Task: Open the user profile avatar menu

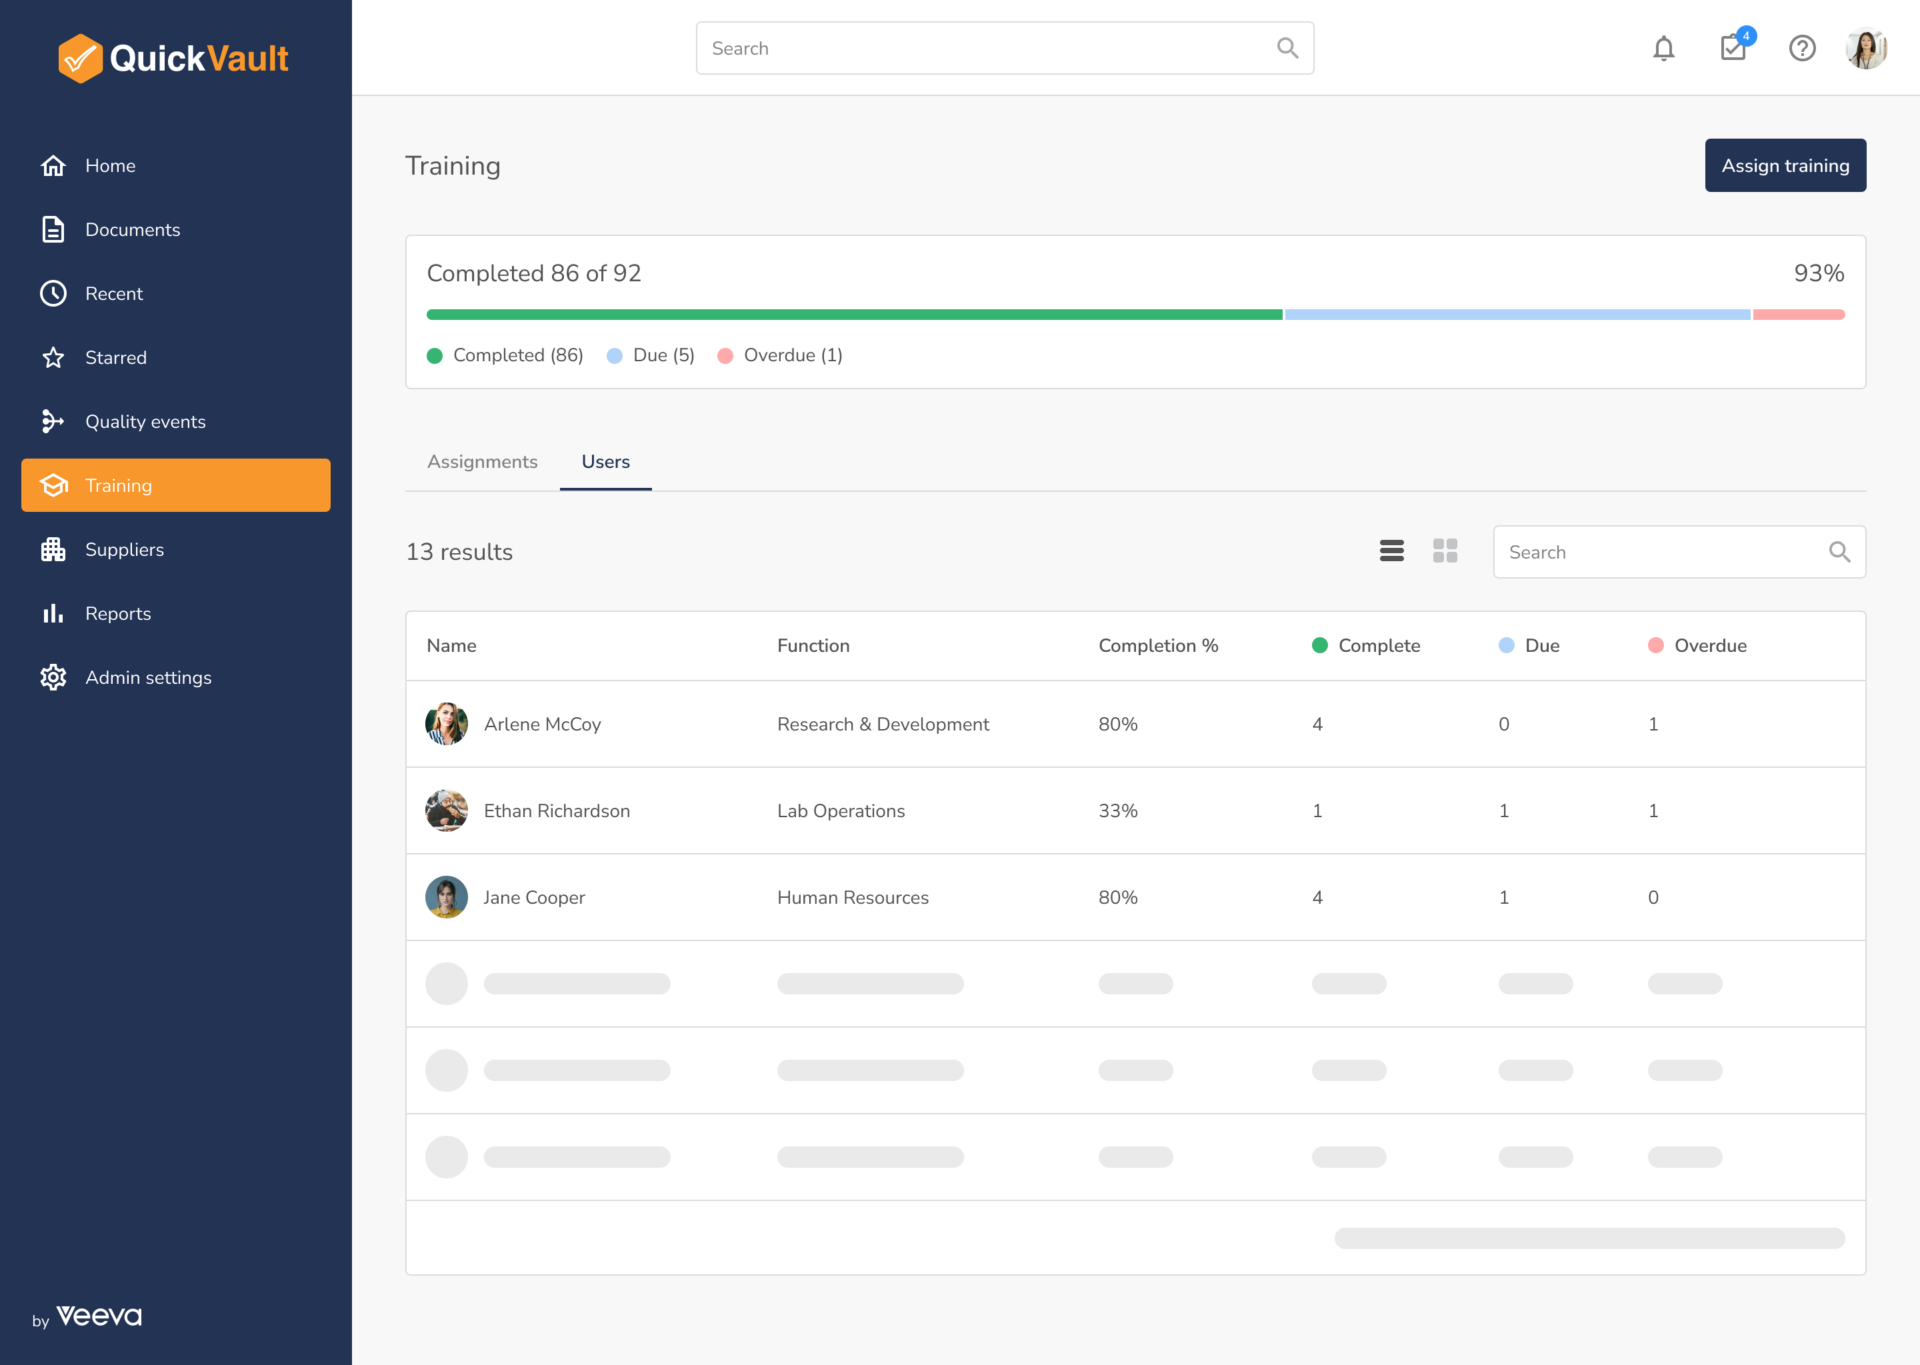Action: point(1865,48)
